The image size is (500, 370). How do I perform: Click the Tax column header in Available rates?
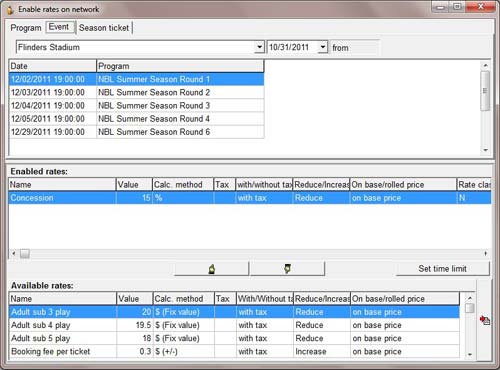coord(225,299)
